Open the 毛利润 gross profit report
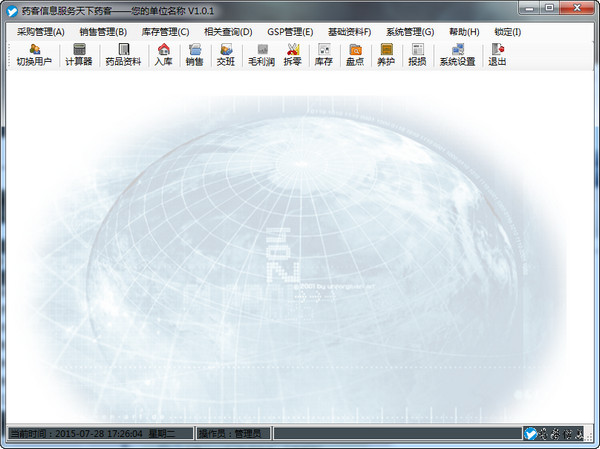This screenshot has width=600, height=449. tap(261, 55)
